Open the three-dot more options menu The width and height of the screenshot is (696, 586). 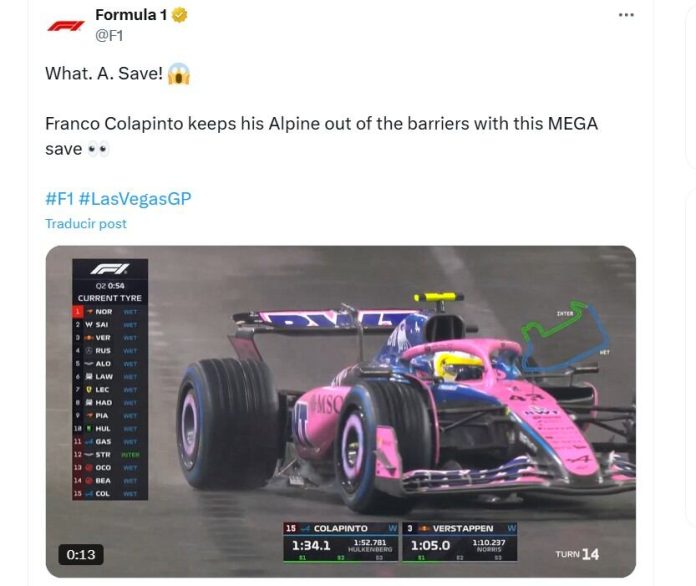coord(626,15)
